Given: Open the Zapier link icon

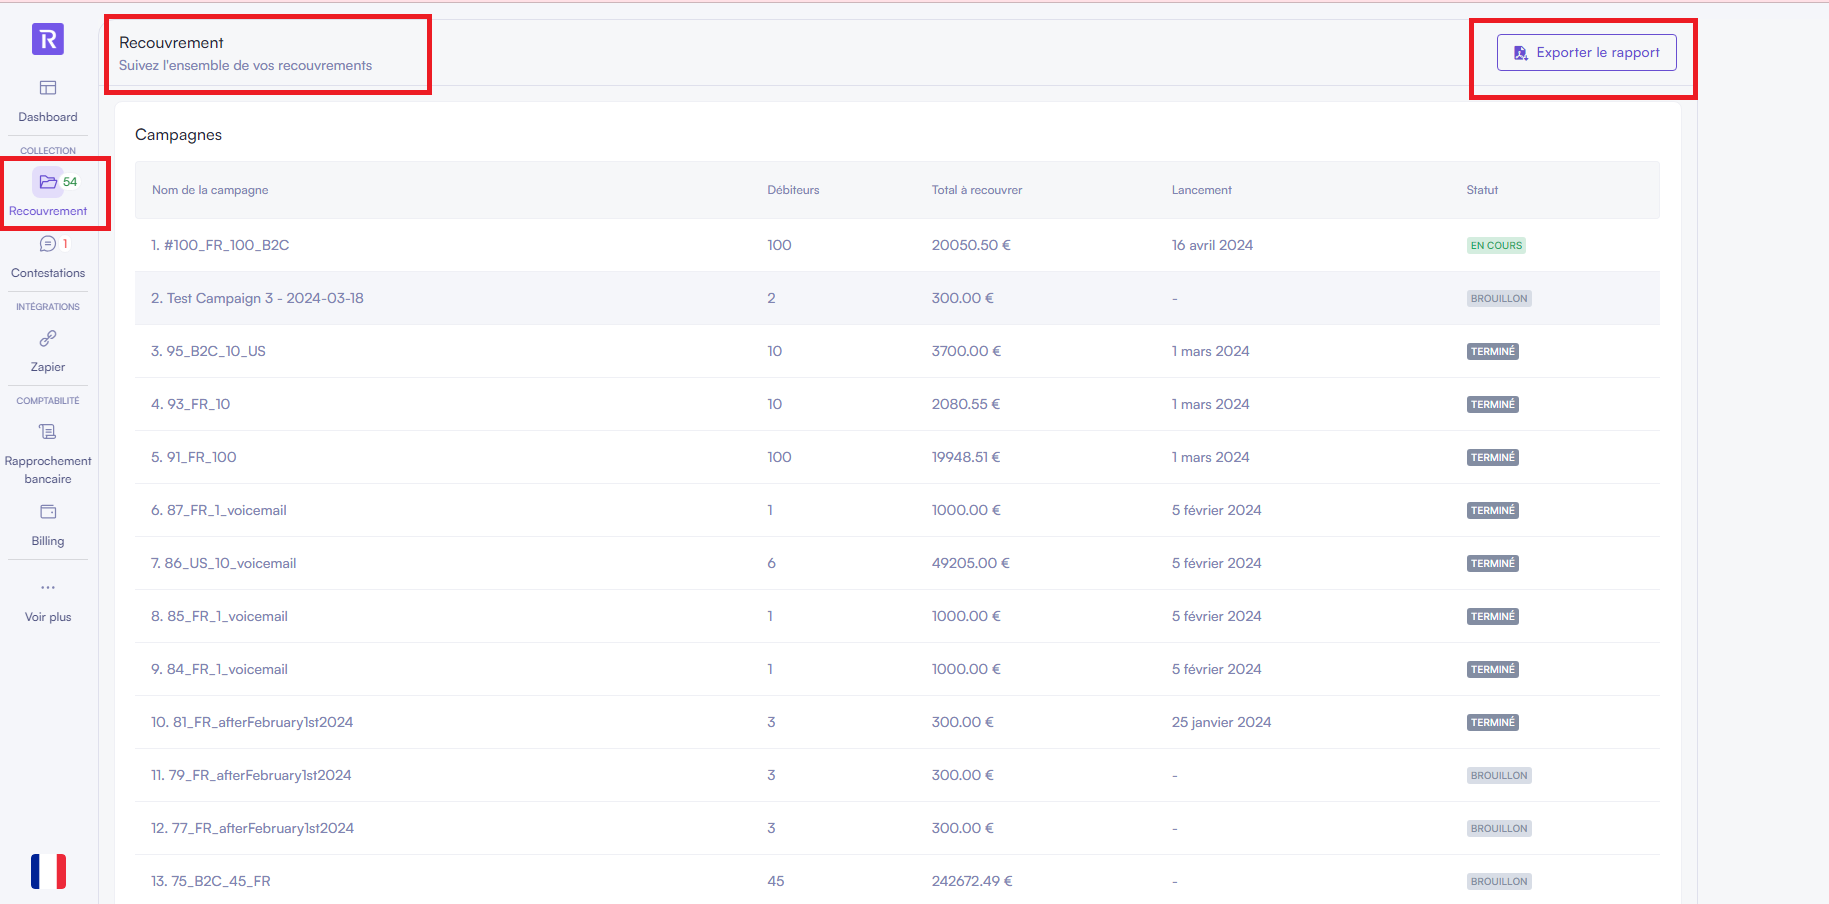Looking at the screenshot, I should click(48, 338).
